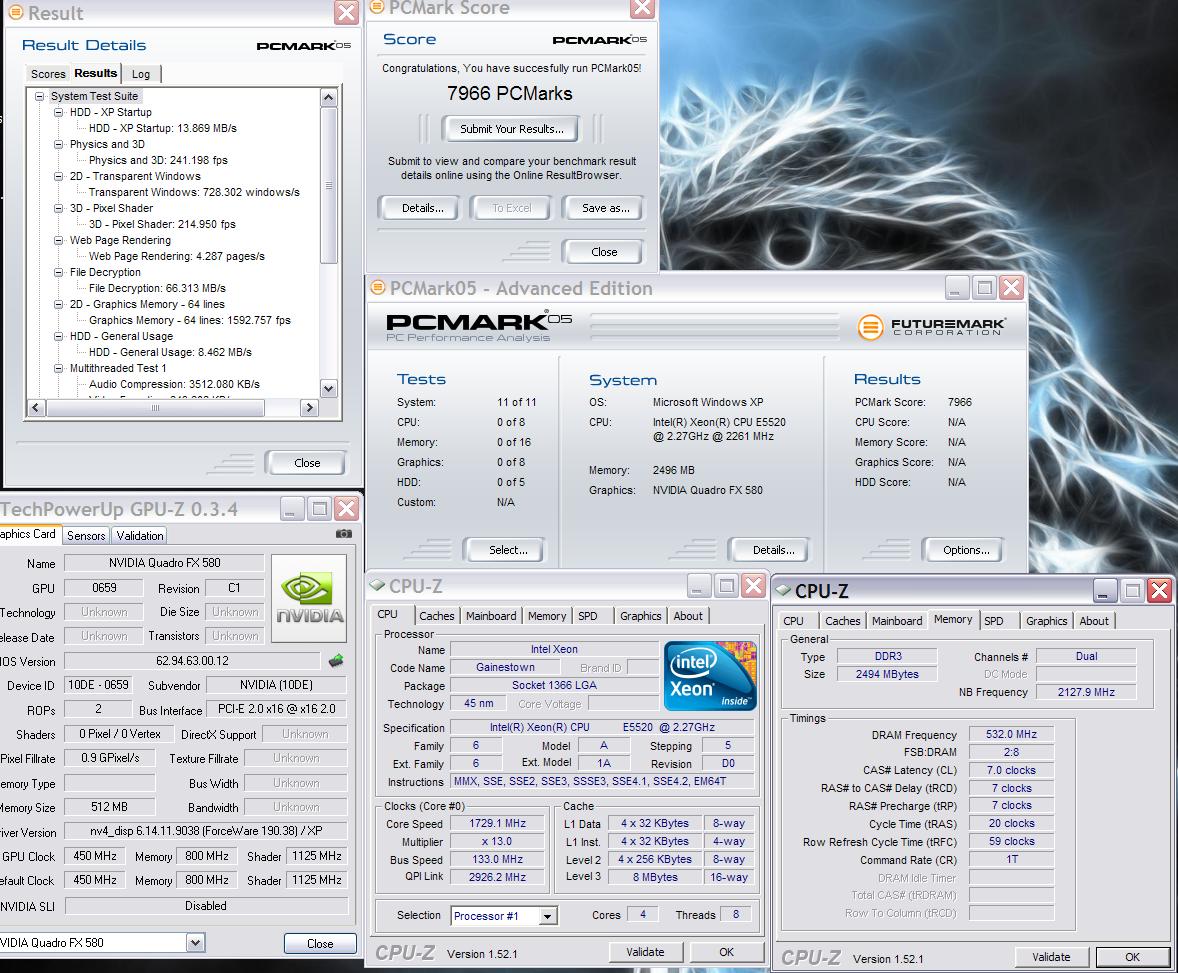1178x973 pixels.
Task: Click NVIDIA SLI Disabled field in GPU-Z
Action: [x=206, y=906]
